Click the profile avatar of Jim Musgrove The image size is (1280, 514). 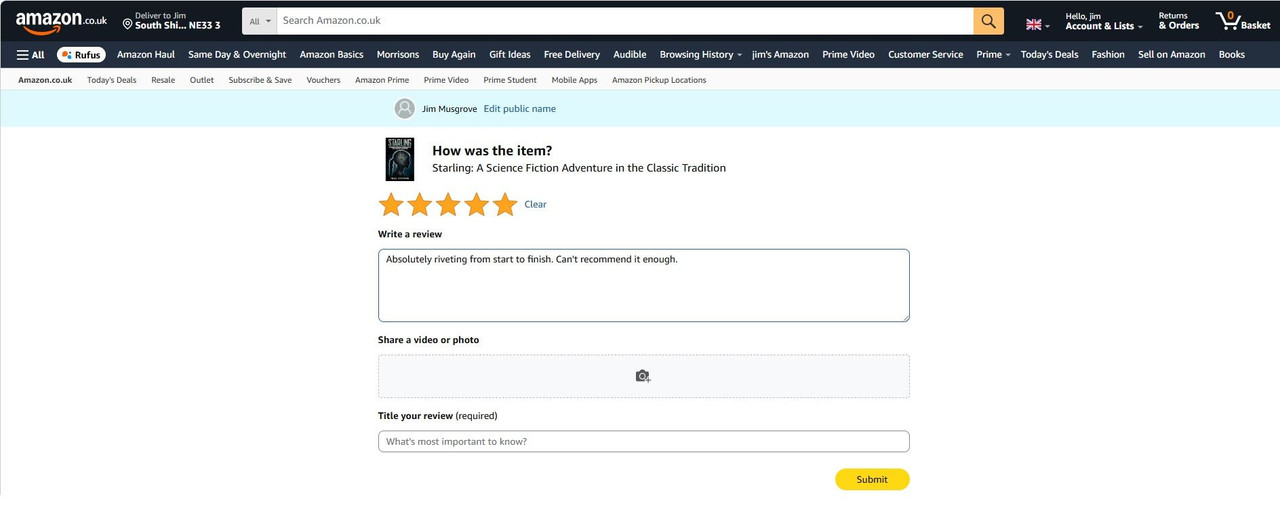(x=405, y=109)
